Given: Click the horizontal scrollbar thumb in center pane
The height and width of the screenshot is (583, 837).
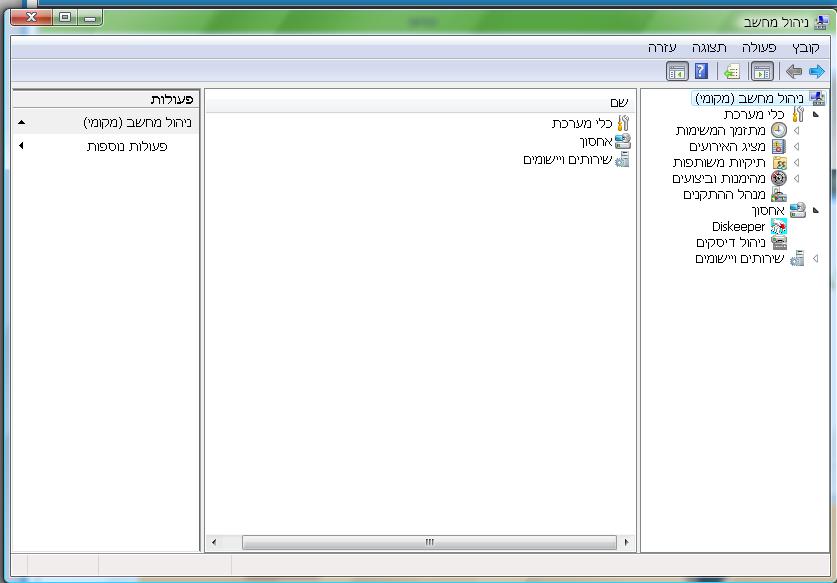Looking at the screenshot, I should tap(429, 542).
